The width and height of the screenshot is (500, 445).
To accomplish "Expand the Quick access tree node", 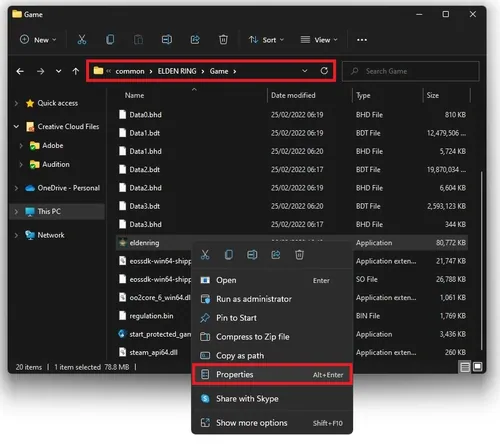I will [16, 103].
